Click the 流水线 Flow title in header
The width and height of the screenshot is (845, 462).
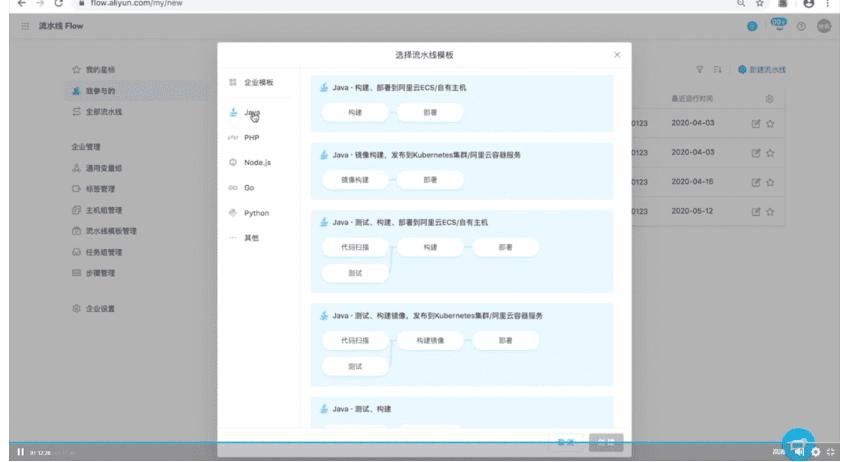pos(60,26)
